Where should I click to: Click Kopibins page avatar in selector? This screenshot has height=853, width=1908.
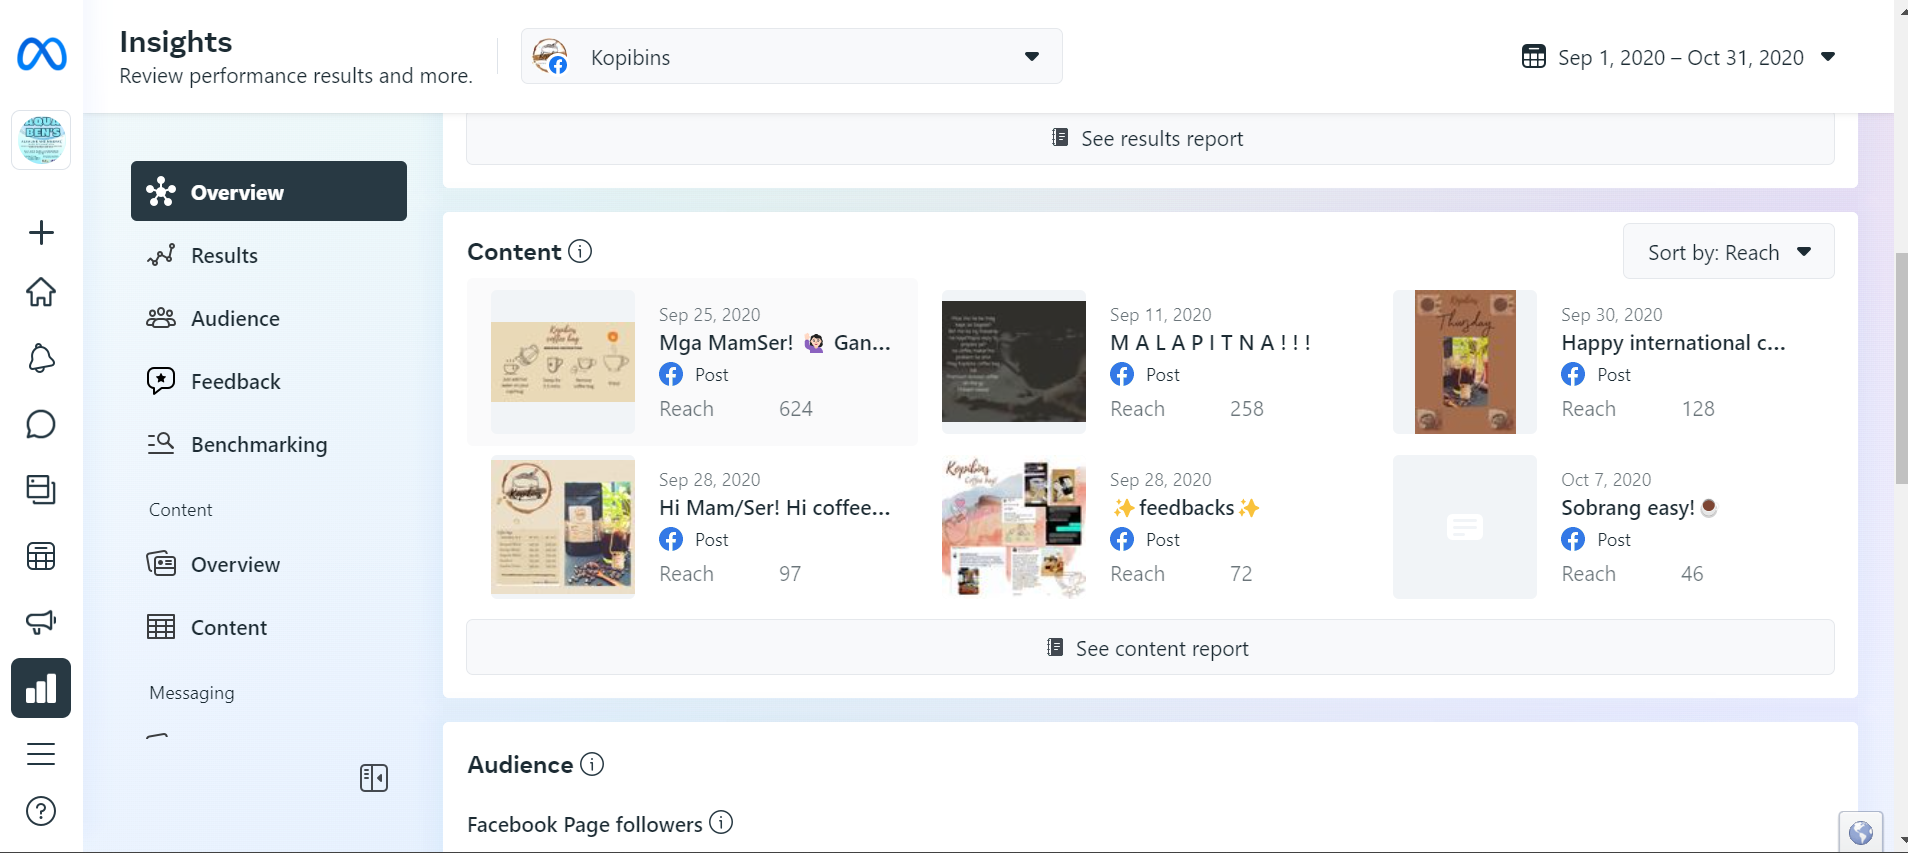click(550, 56)
